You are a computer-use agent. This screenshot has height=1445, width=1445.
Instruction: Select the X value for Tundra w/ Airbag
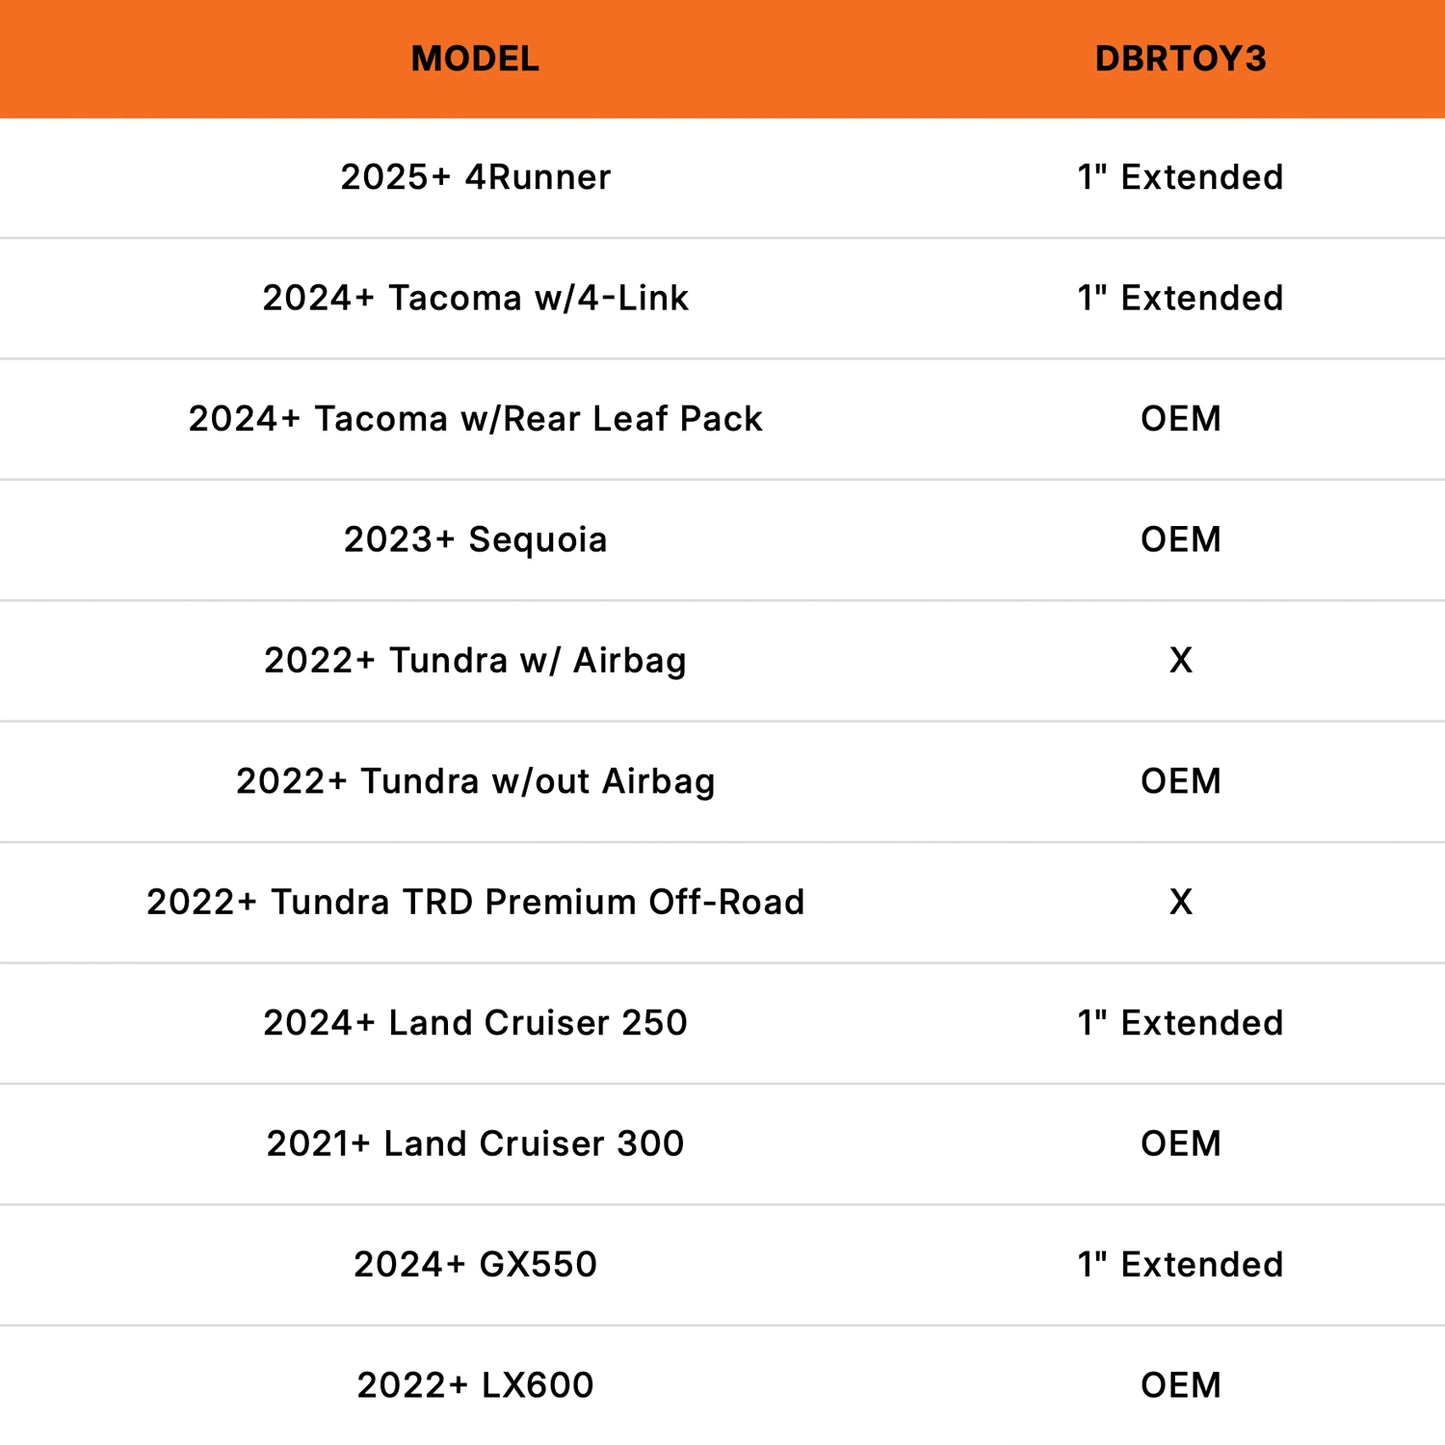(x=1180, y=661)
